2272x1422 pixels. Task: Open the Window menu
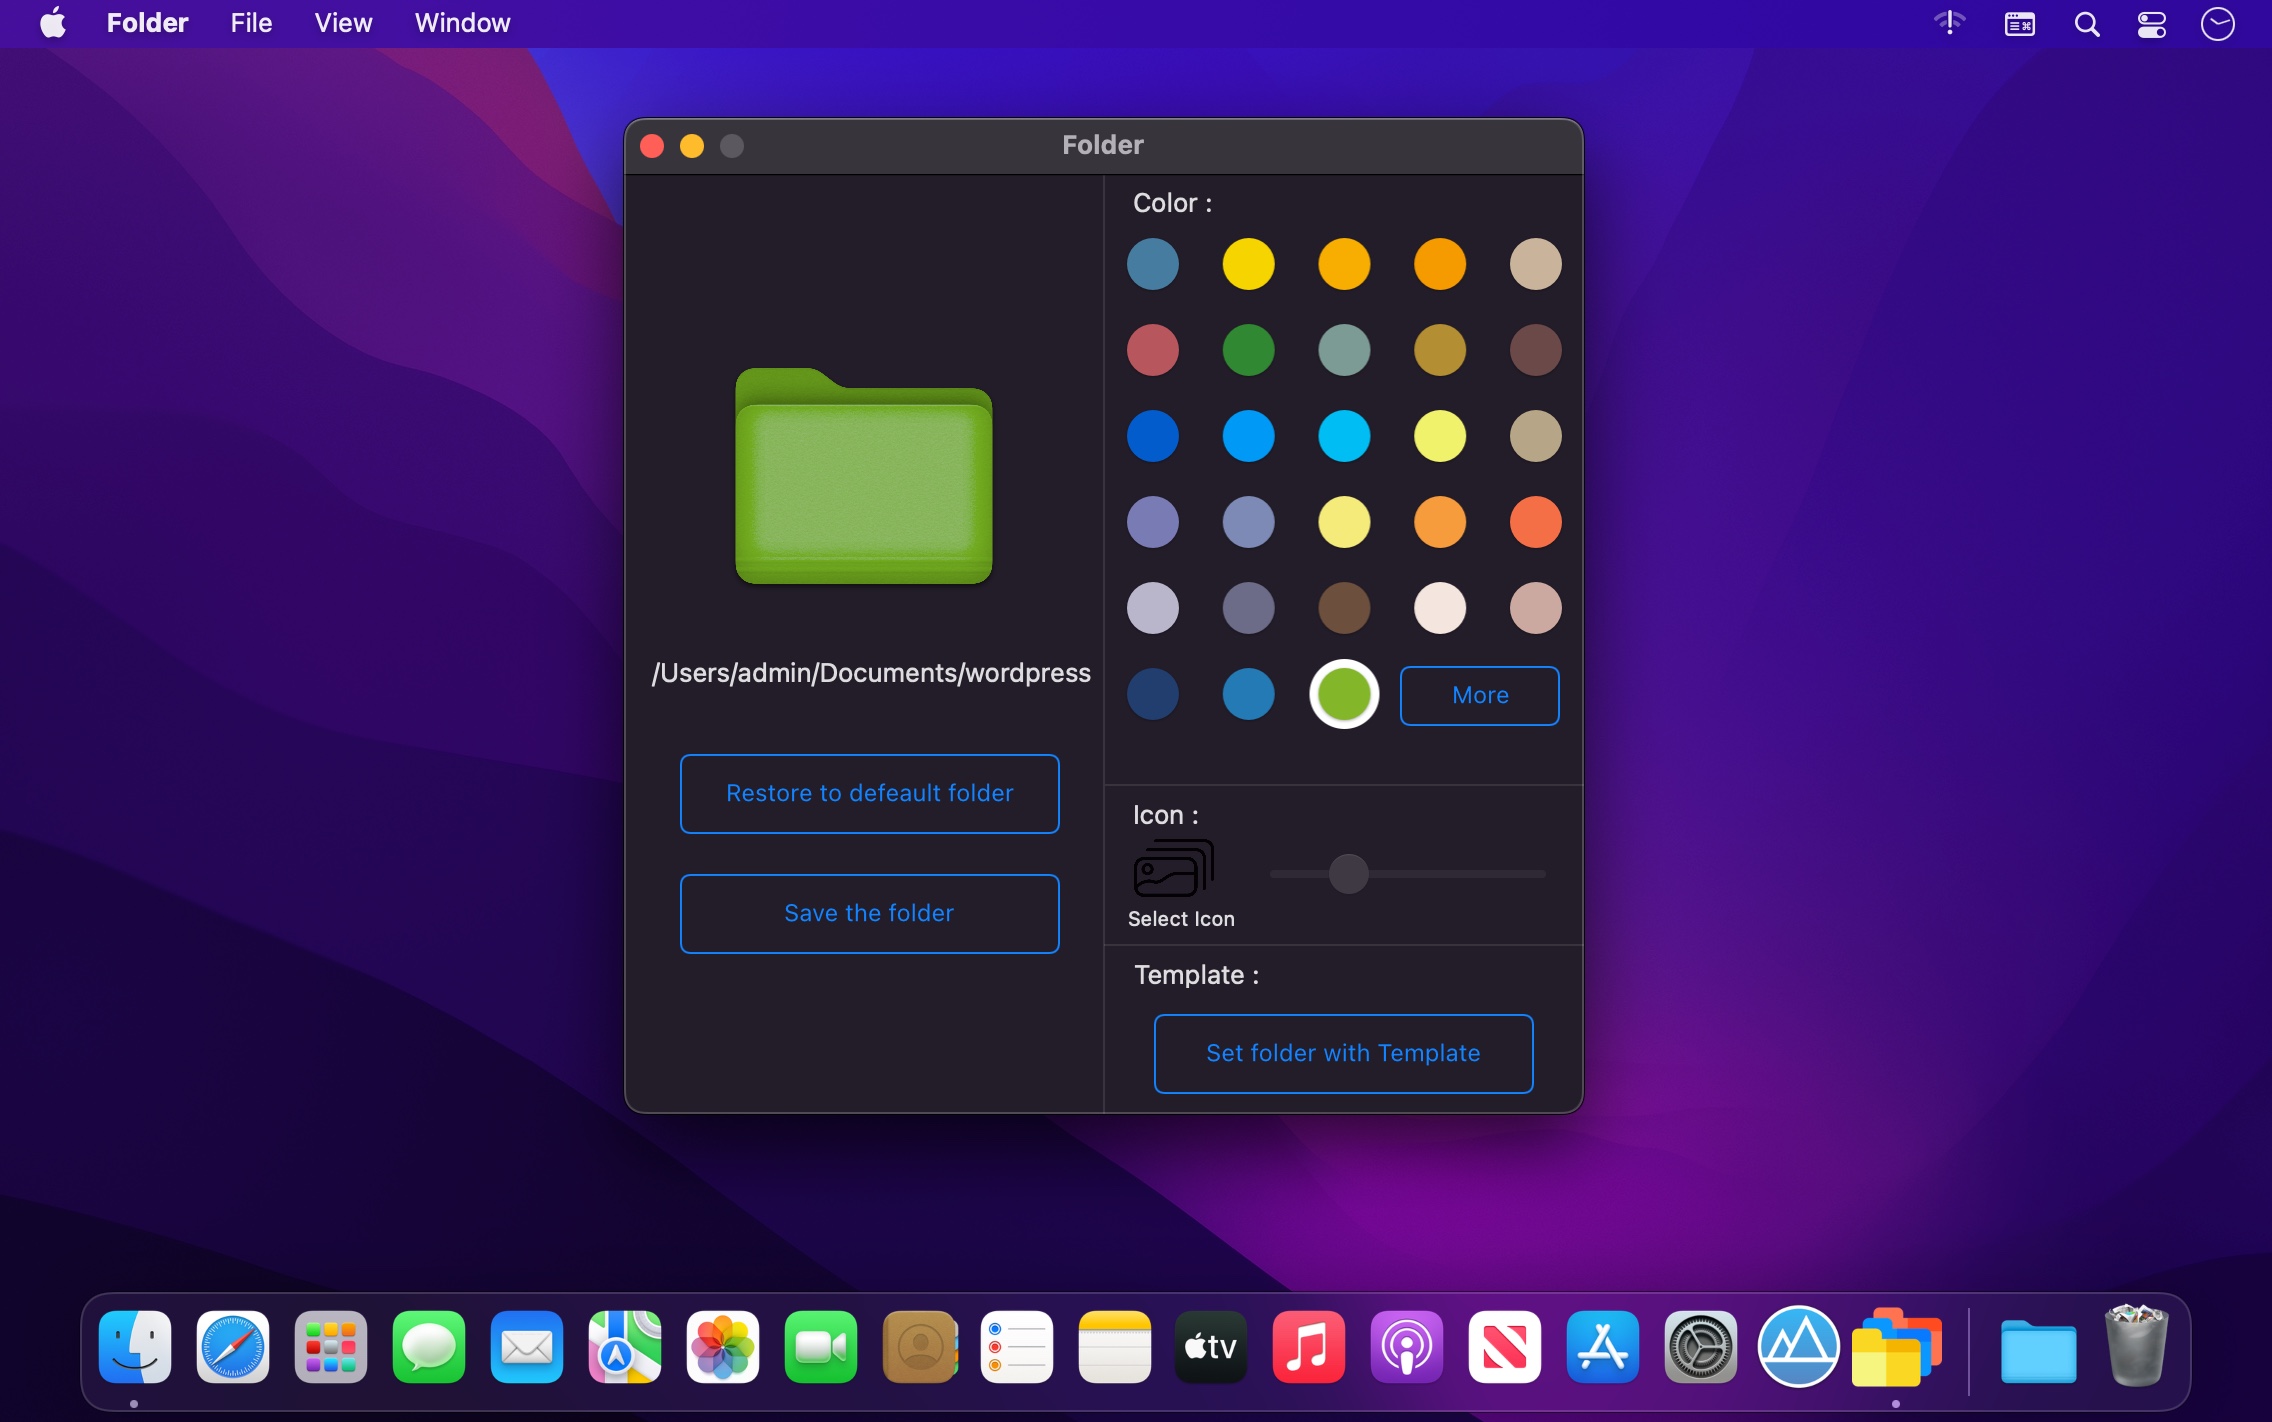click(x=461, y=22)
